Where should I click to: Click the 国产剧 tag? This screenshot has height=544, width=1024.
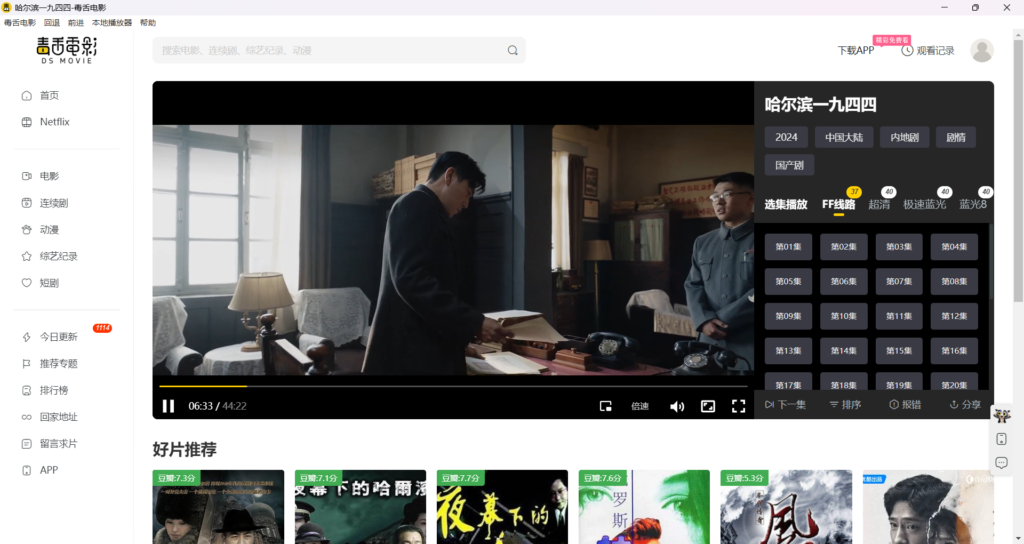coord(789,165)
